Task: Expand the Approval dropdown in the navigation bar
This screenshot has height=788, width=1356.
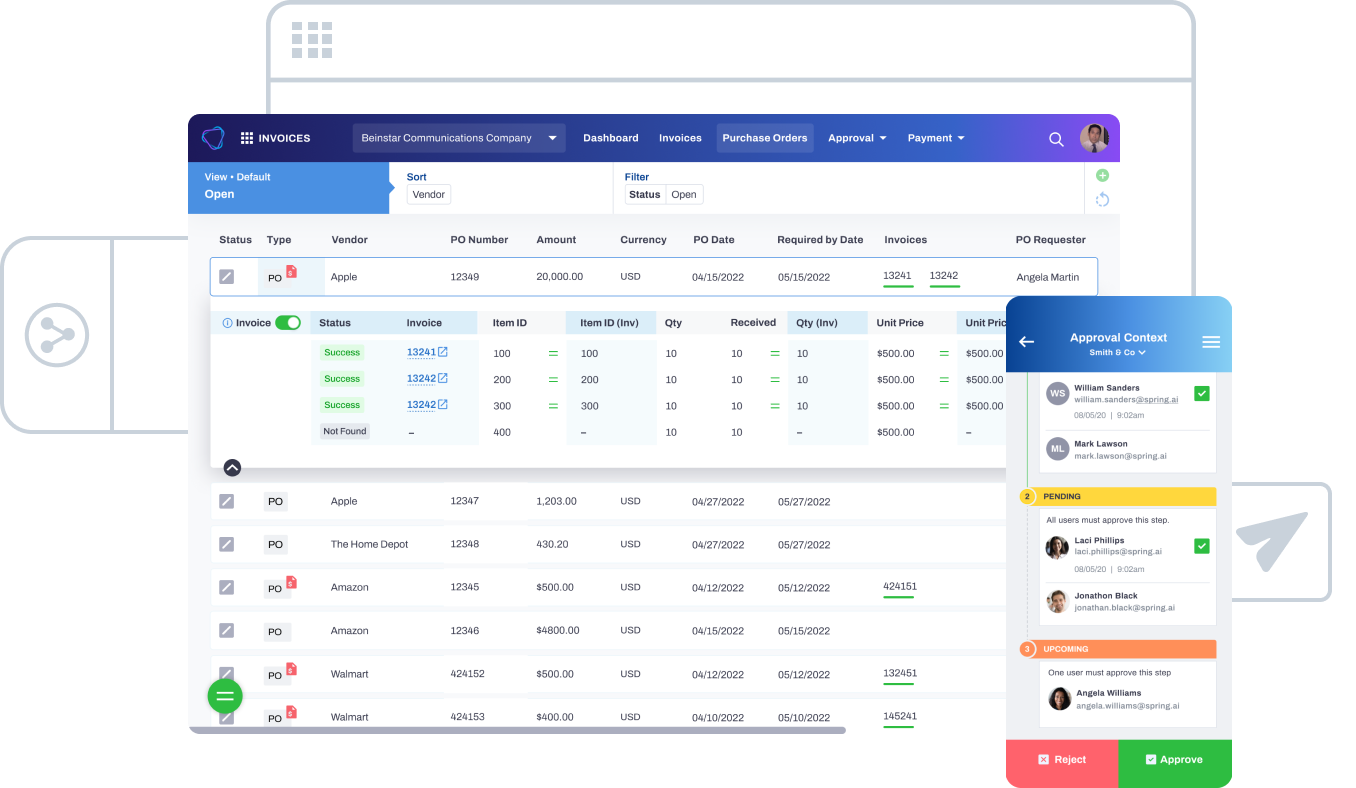Action: pyautogui.click(x=857, y=137)
